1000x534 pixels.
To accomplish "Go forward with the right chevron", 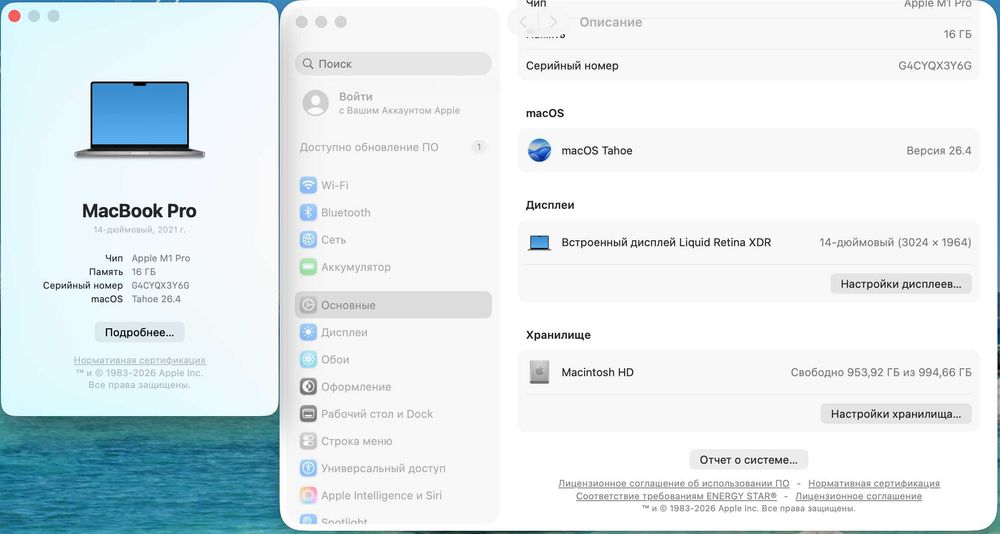I will [553, 22].
